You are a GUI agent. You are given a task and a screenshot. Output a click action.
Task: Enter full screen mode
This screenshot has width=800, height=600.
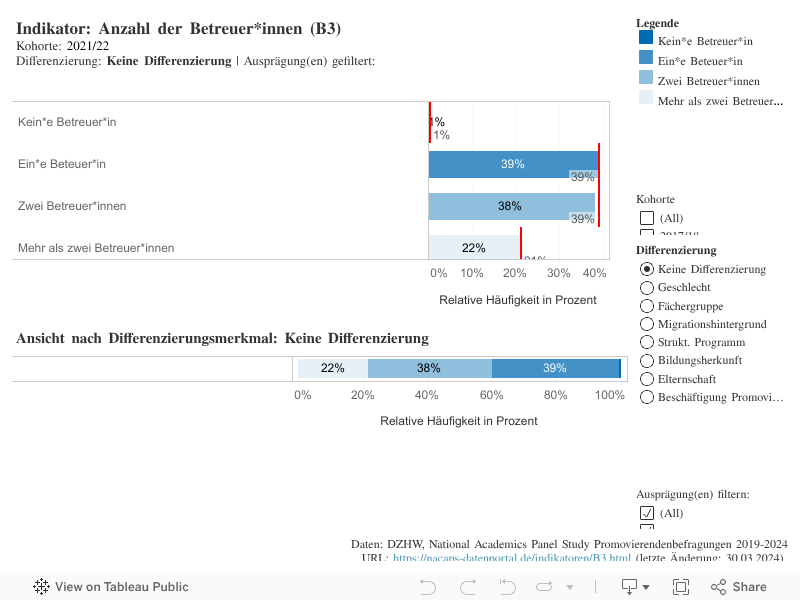(x=681, y=587)
